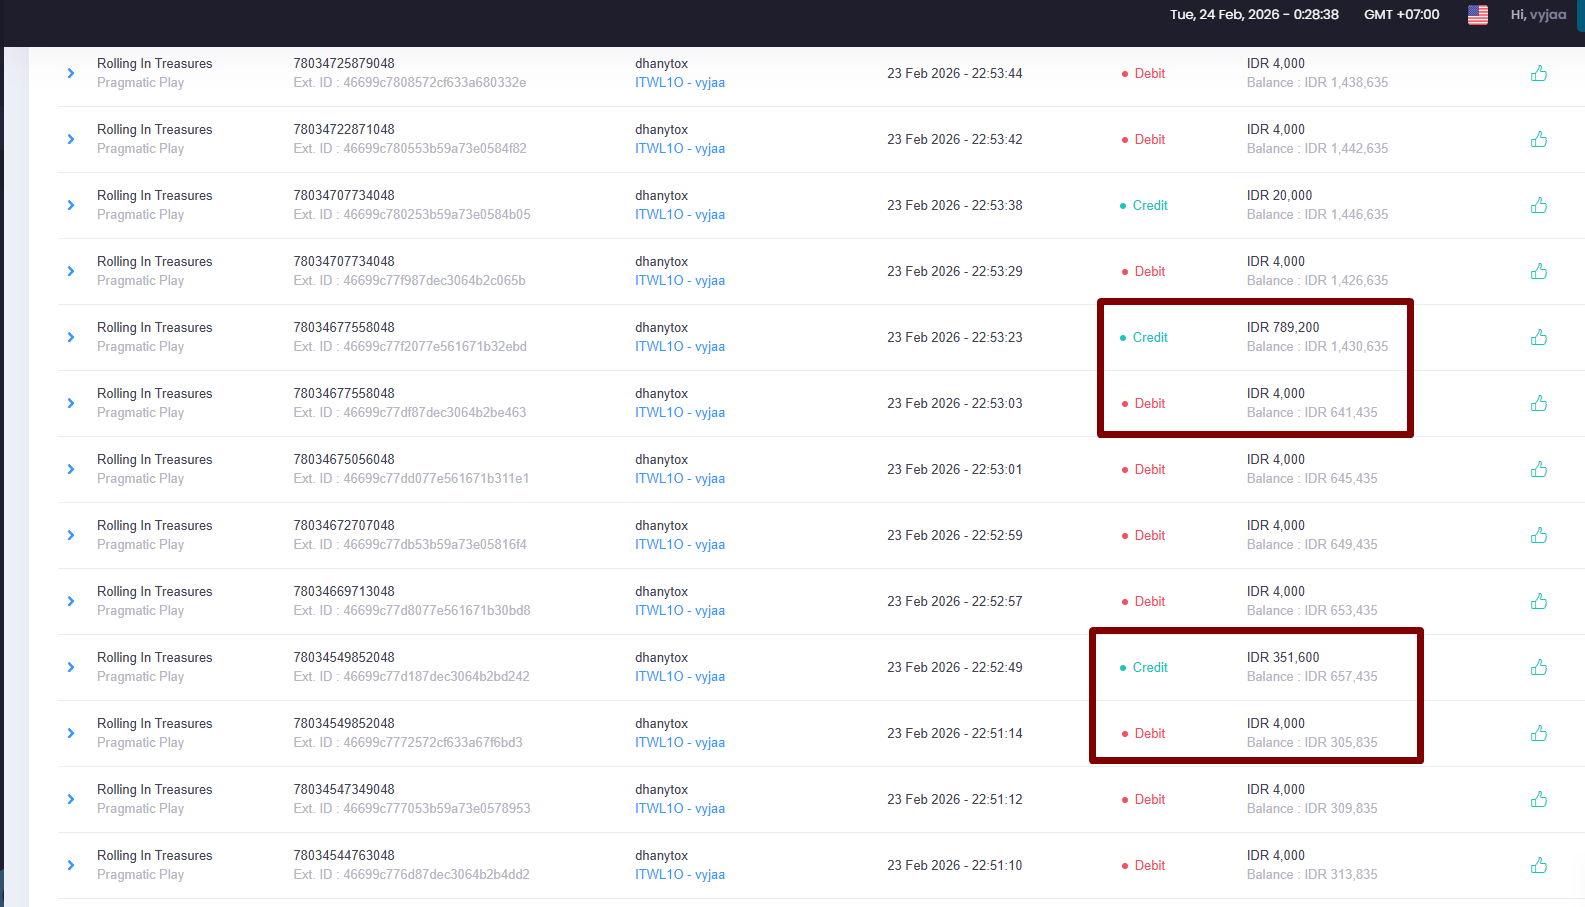The image size is (1585, 907).
Task: Click thumbs-up icon for 22:52:57 row
Action: (1539, 601)
